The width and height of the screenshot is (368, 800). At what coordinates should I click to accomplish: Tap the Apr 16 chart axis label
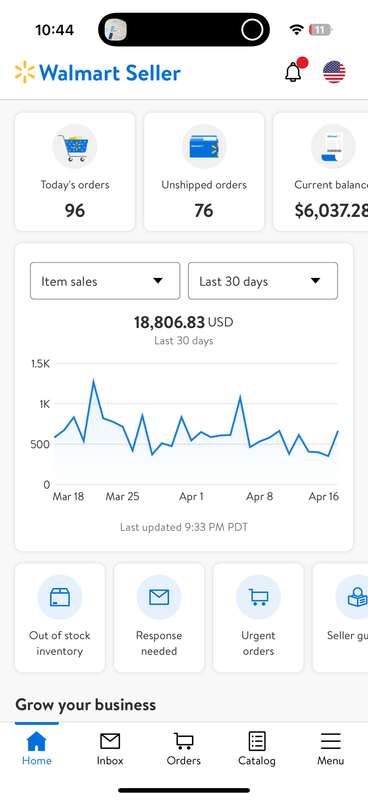click(324, 496)
